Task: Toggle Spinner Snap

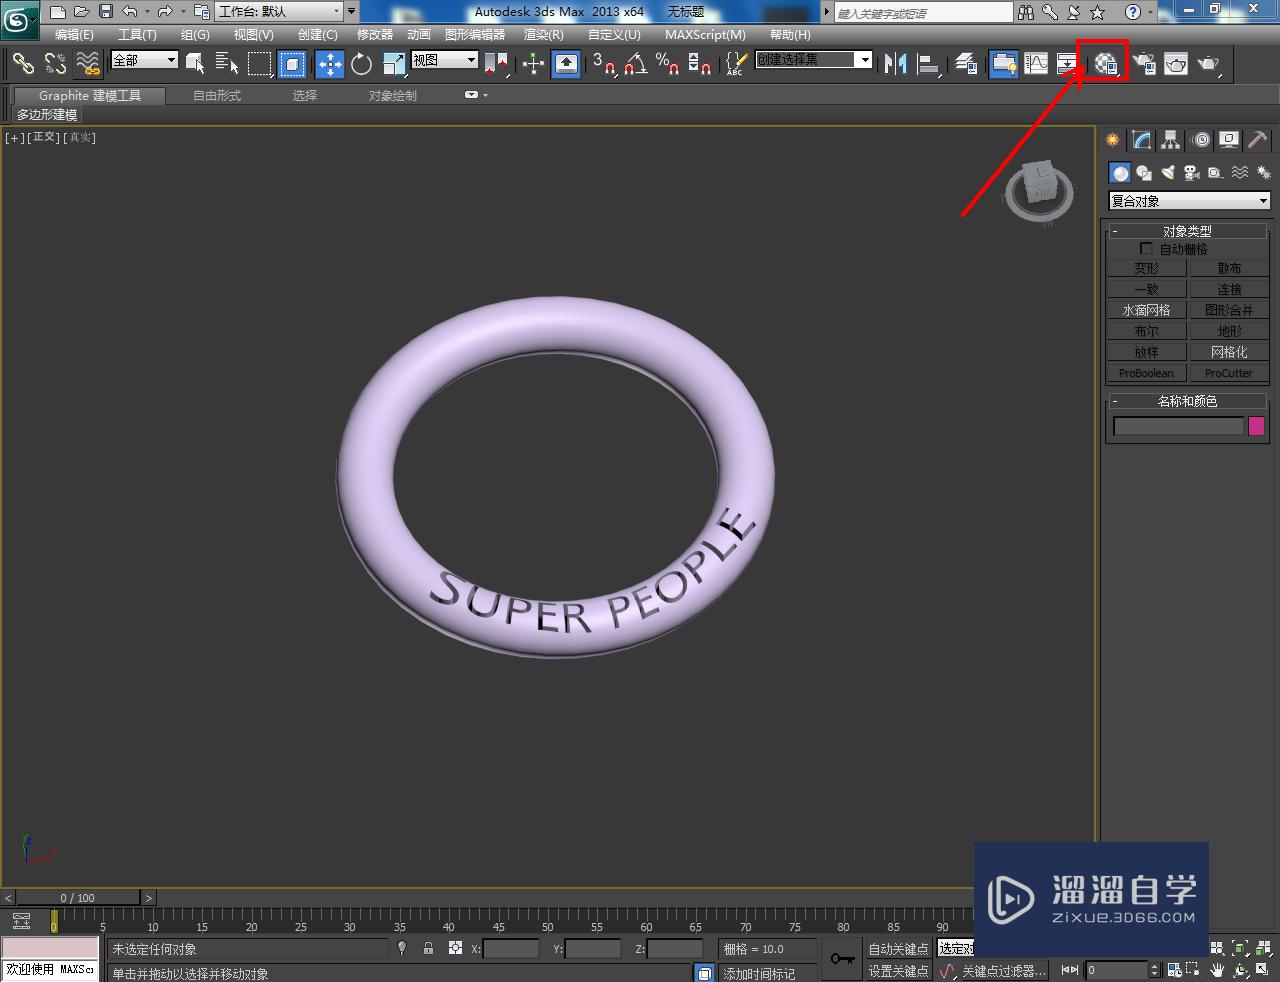Action: (699, 63)
